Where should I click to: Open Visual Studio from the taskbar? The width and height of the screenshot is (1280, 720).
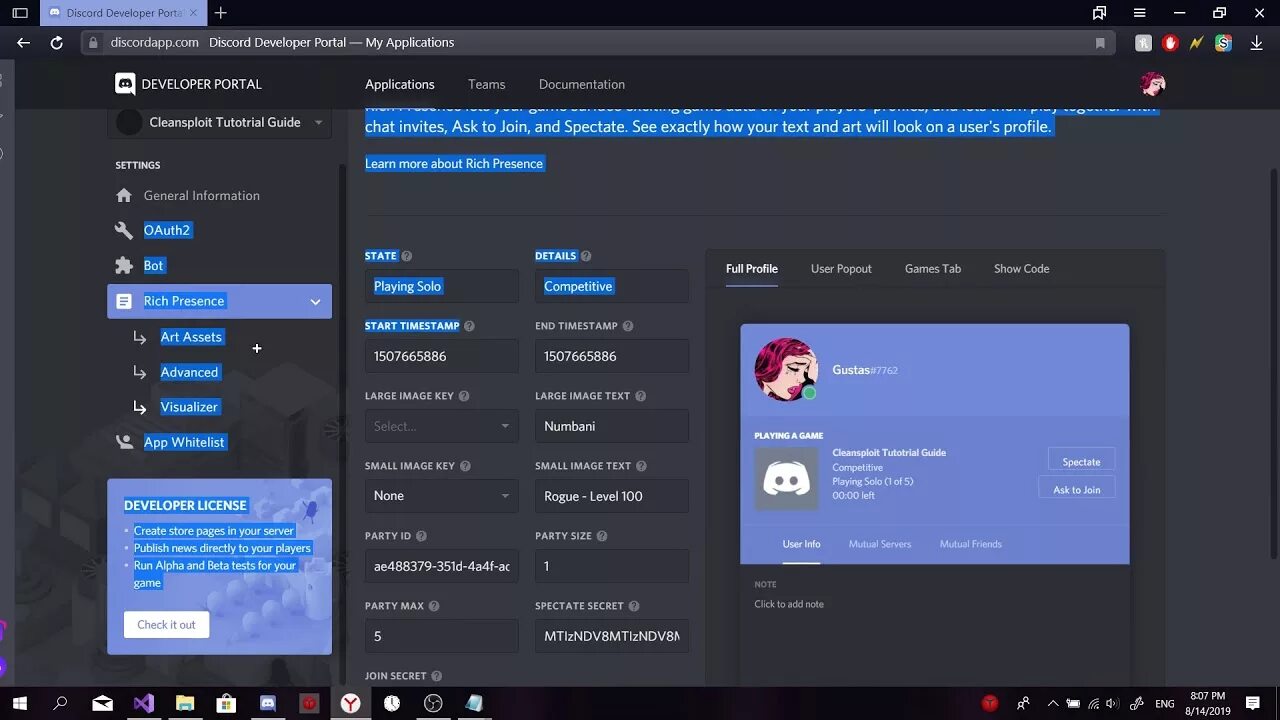click(143, 703)
